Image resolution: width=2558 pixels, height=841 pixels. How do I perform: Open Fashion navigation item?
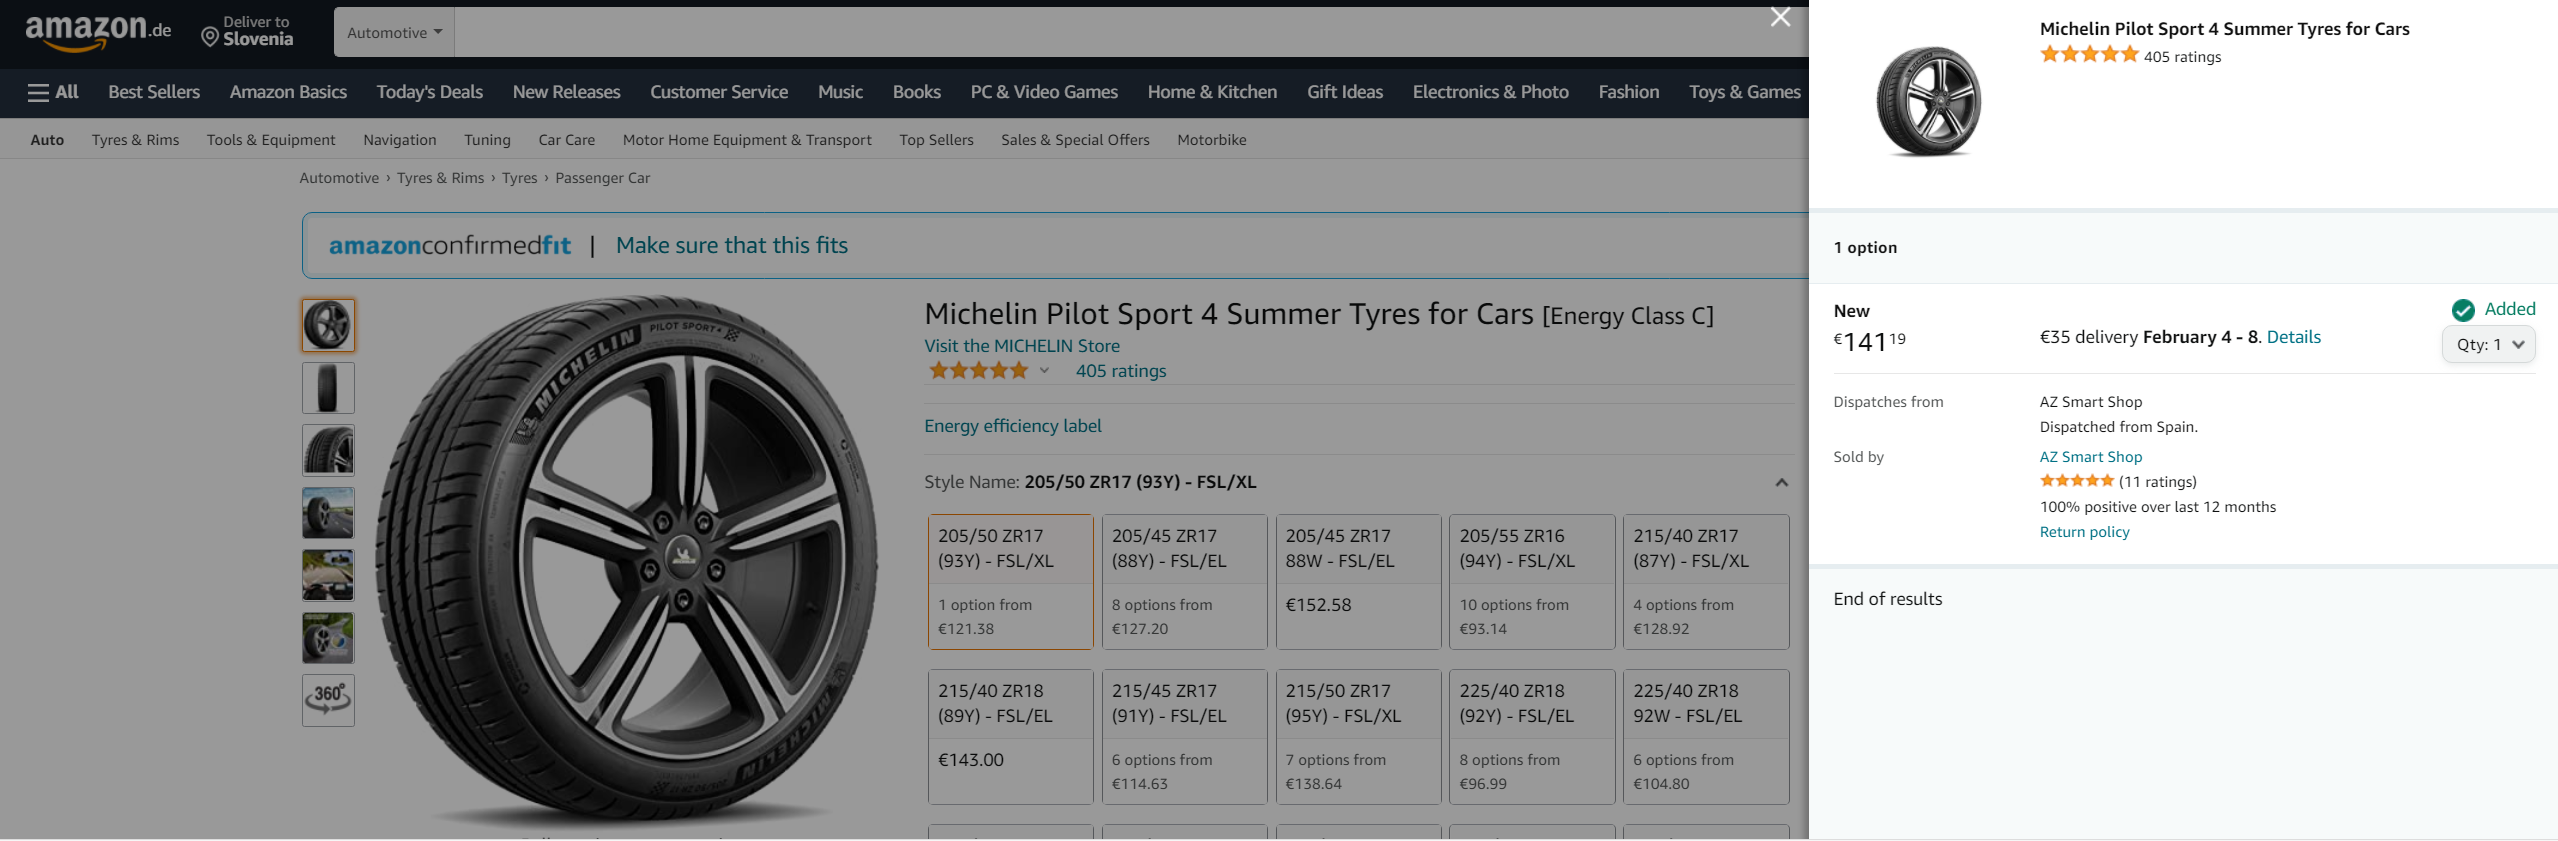coord(1629,92)
